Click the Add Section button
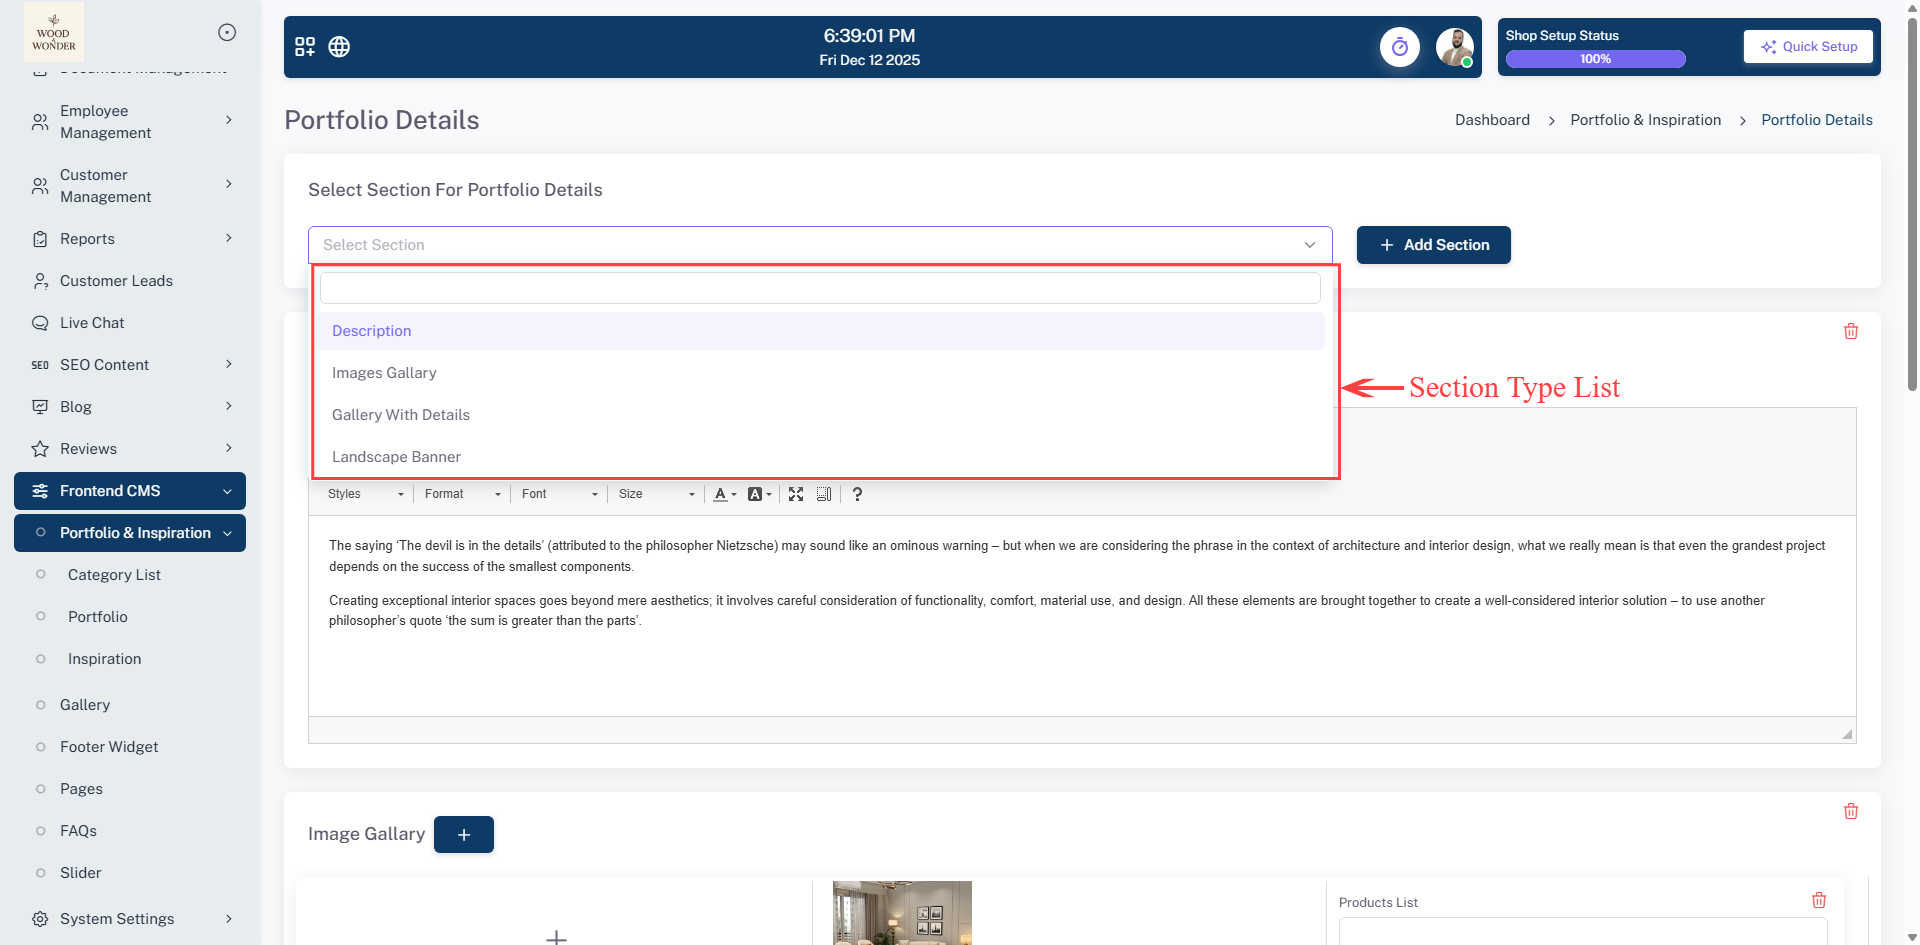The width and height of the screenshot is (1920, 945). point(1433,245)
